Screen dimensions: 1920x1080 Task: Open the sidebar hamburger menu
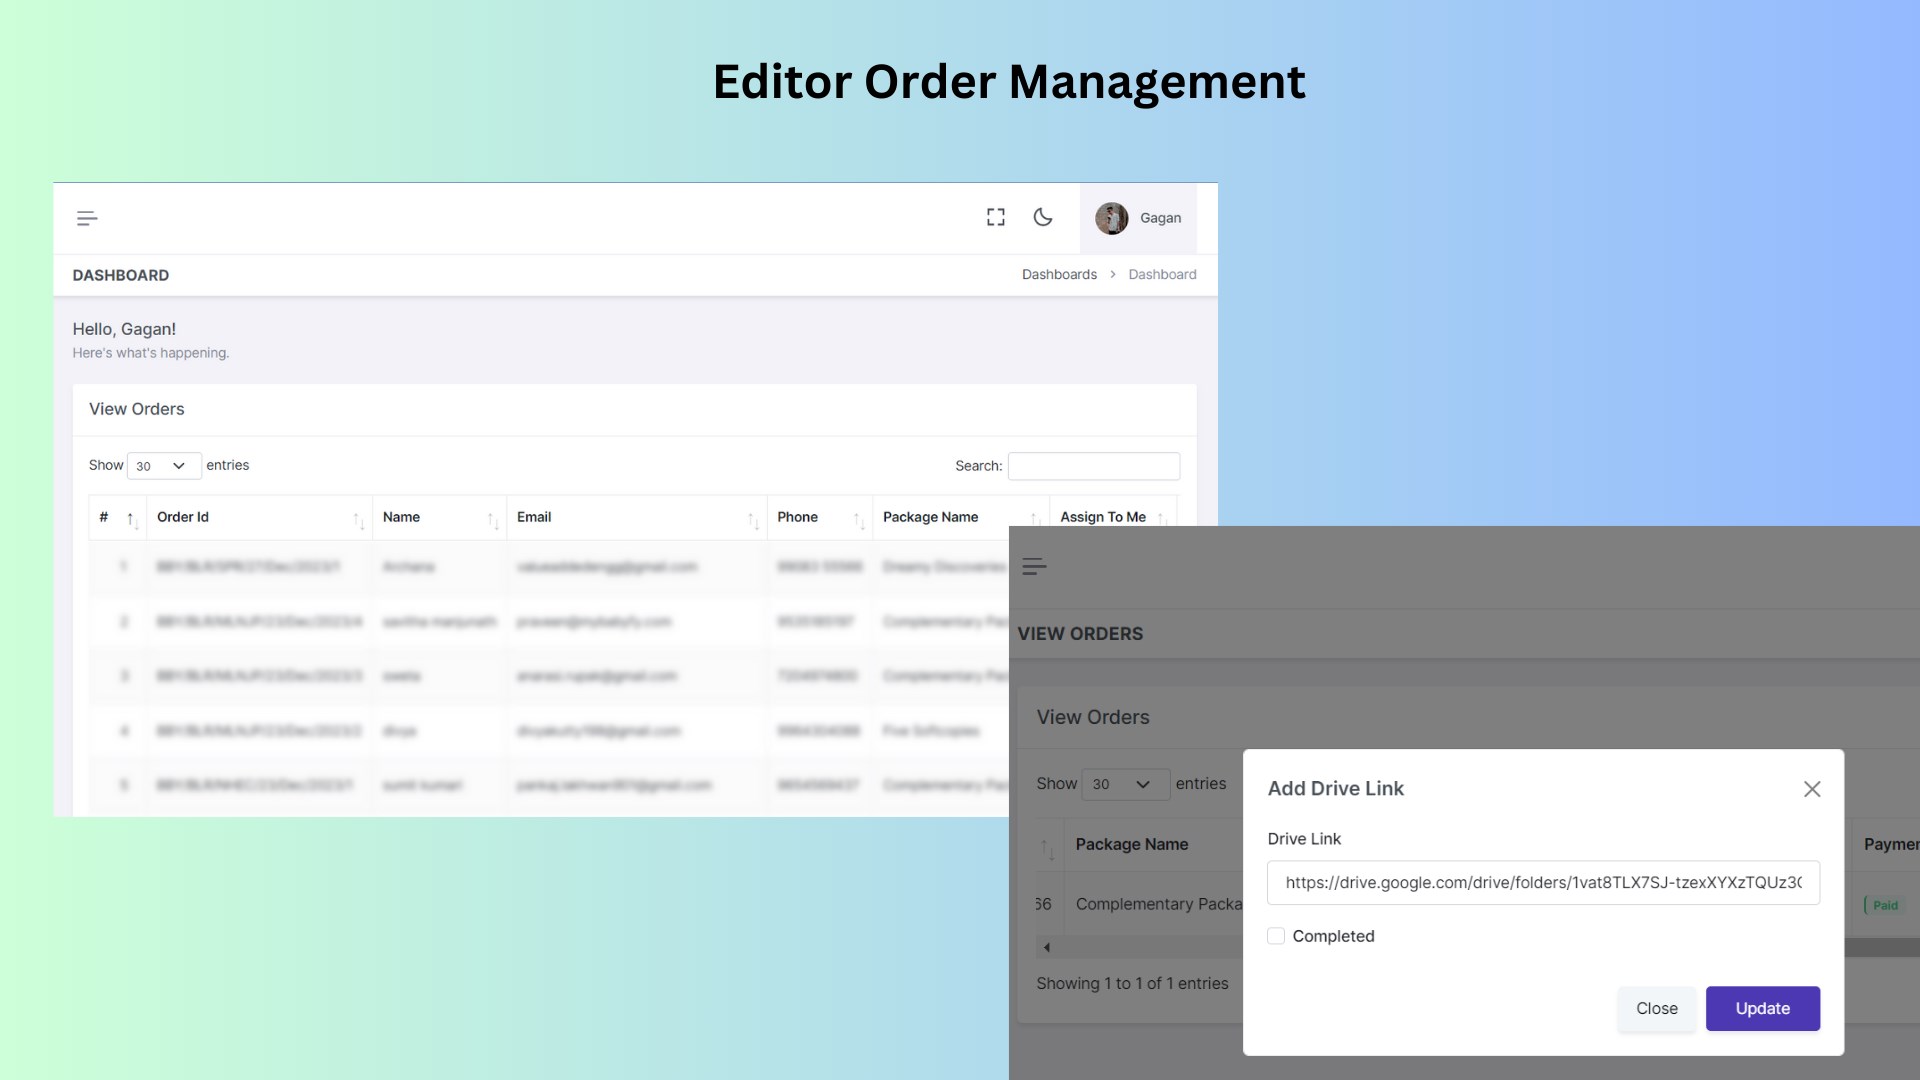(88, 218)
